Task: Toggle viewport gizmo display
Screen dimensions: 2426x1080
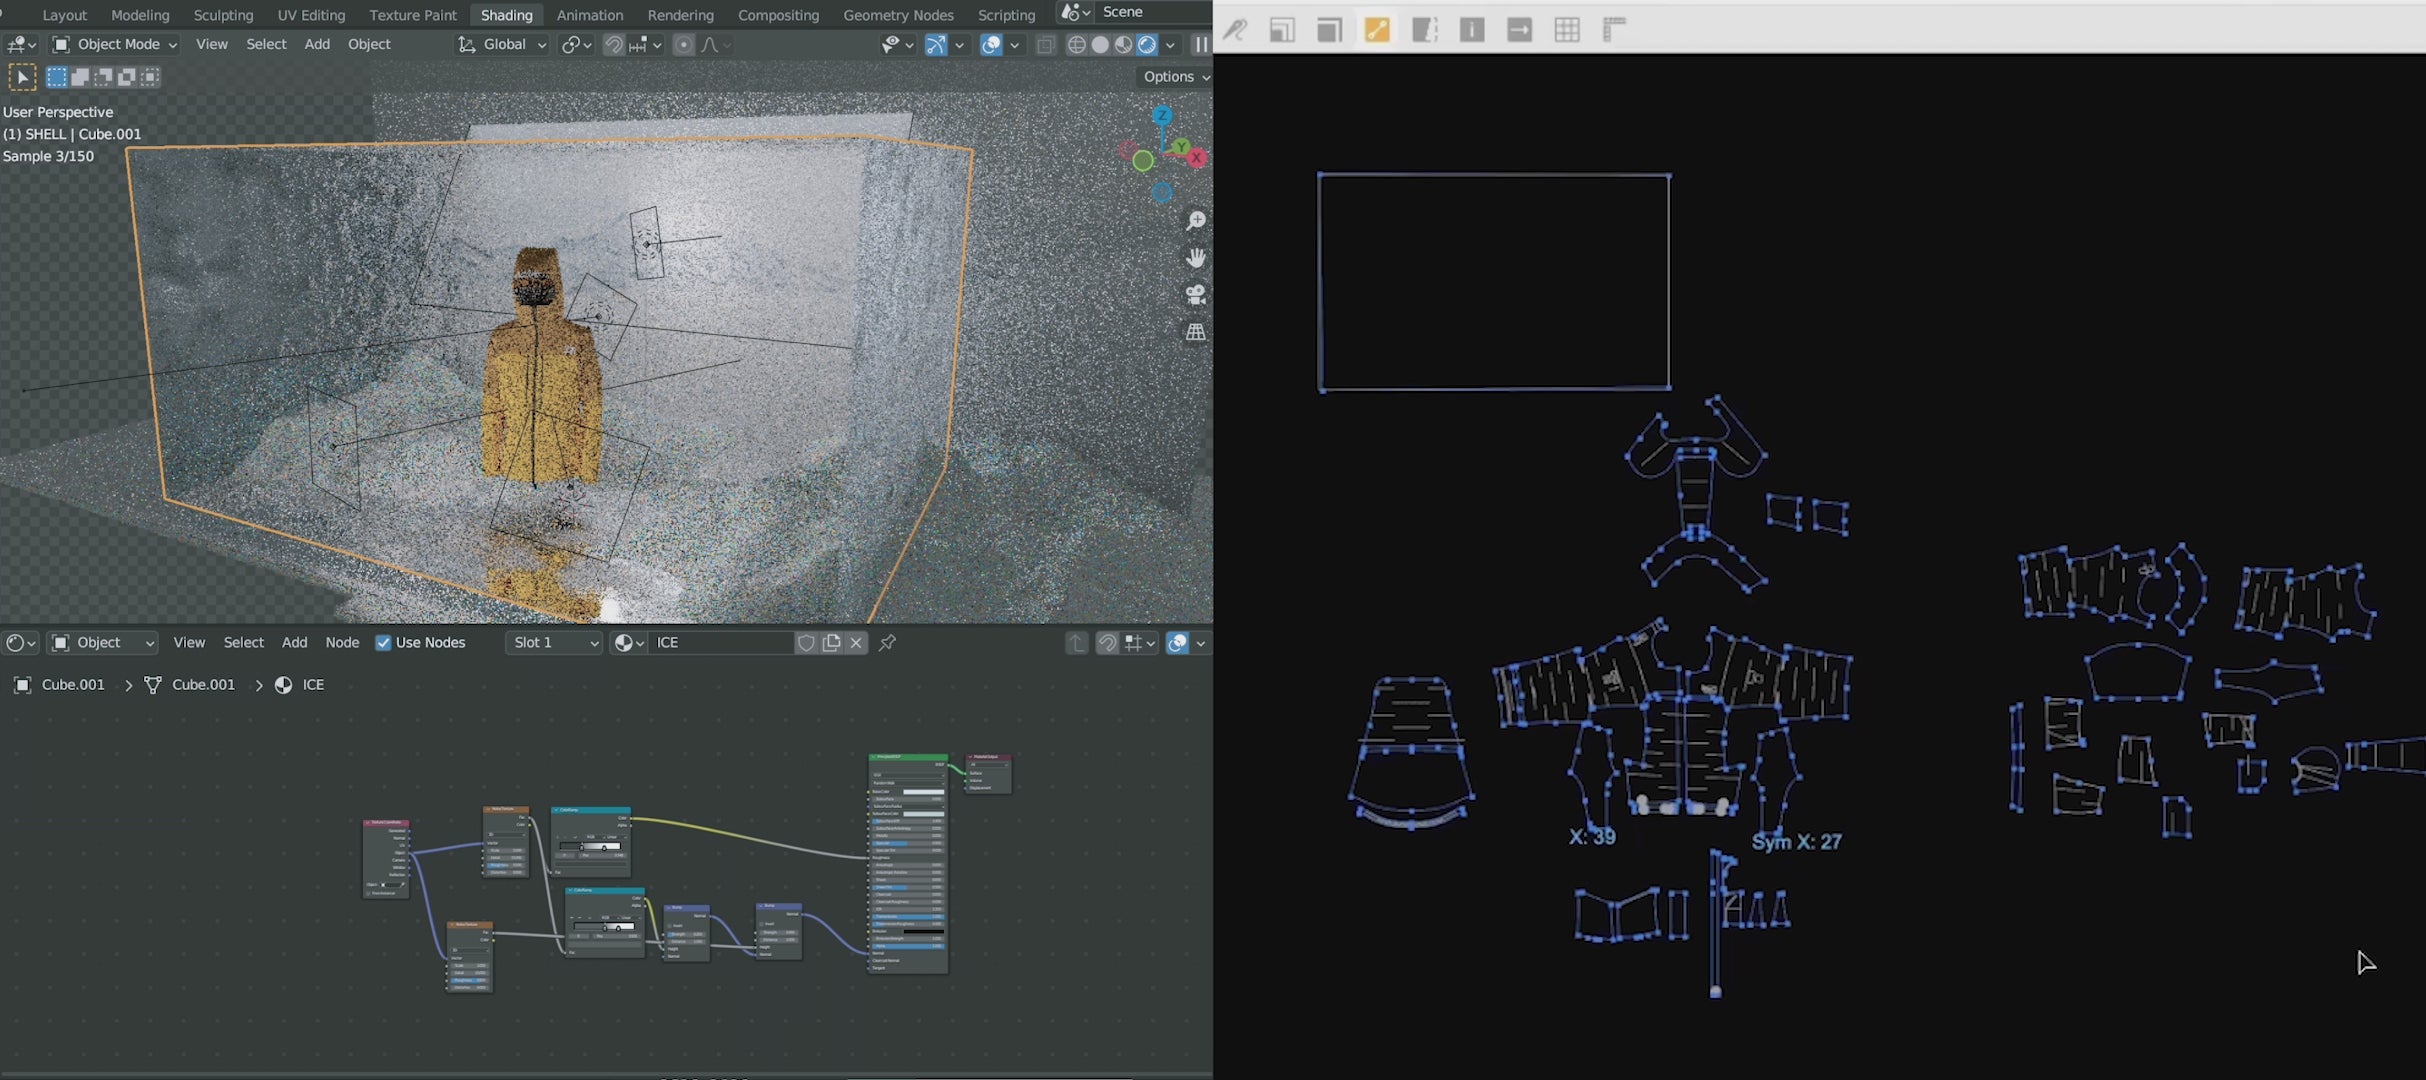Action: (x=936, y=45)
